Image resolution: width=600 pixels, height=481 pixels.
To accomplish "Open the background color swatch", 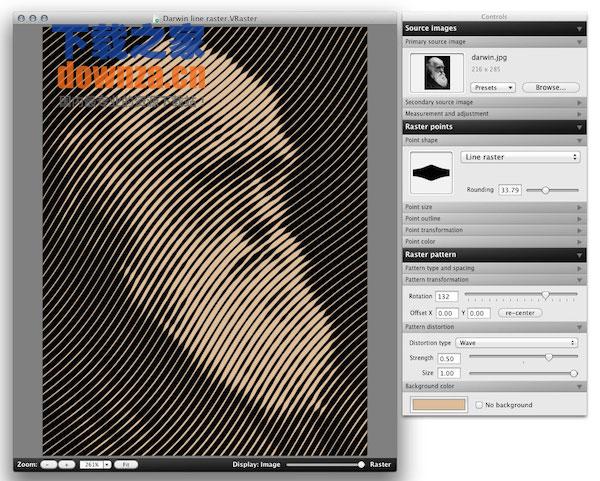I will point(439,404).
